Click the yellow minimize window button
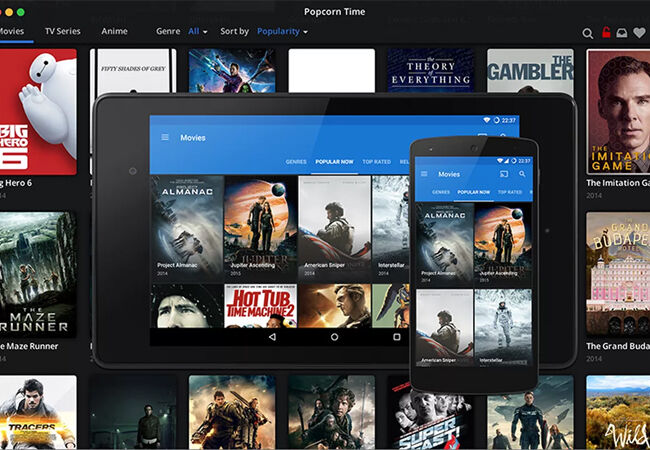The width and height of the screenshot is (650, 450). [9, 12]
